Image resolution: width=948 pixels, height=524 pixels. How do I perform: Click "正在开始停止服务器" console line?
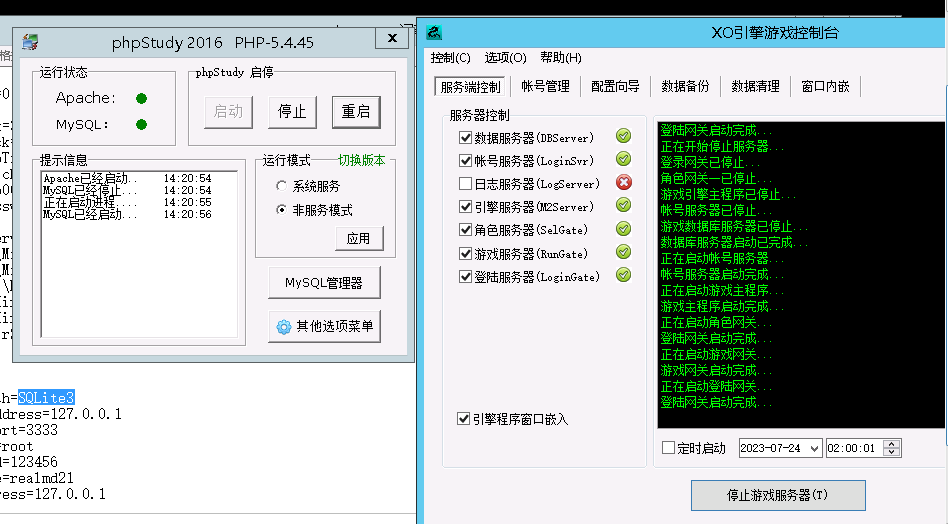coord(722,146)
